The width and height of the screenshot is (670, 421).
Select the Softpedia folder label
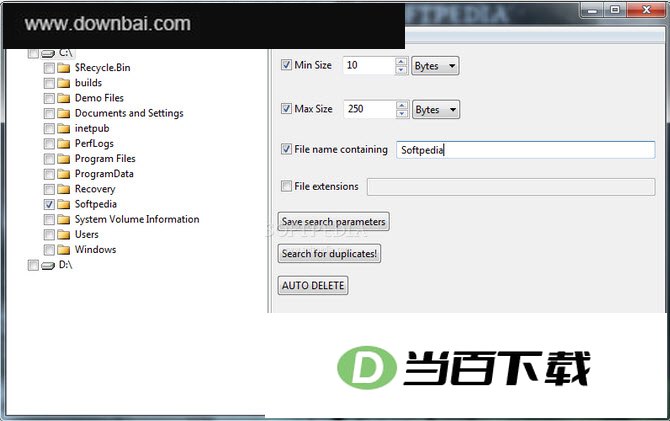(96, 204)
